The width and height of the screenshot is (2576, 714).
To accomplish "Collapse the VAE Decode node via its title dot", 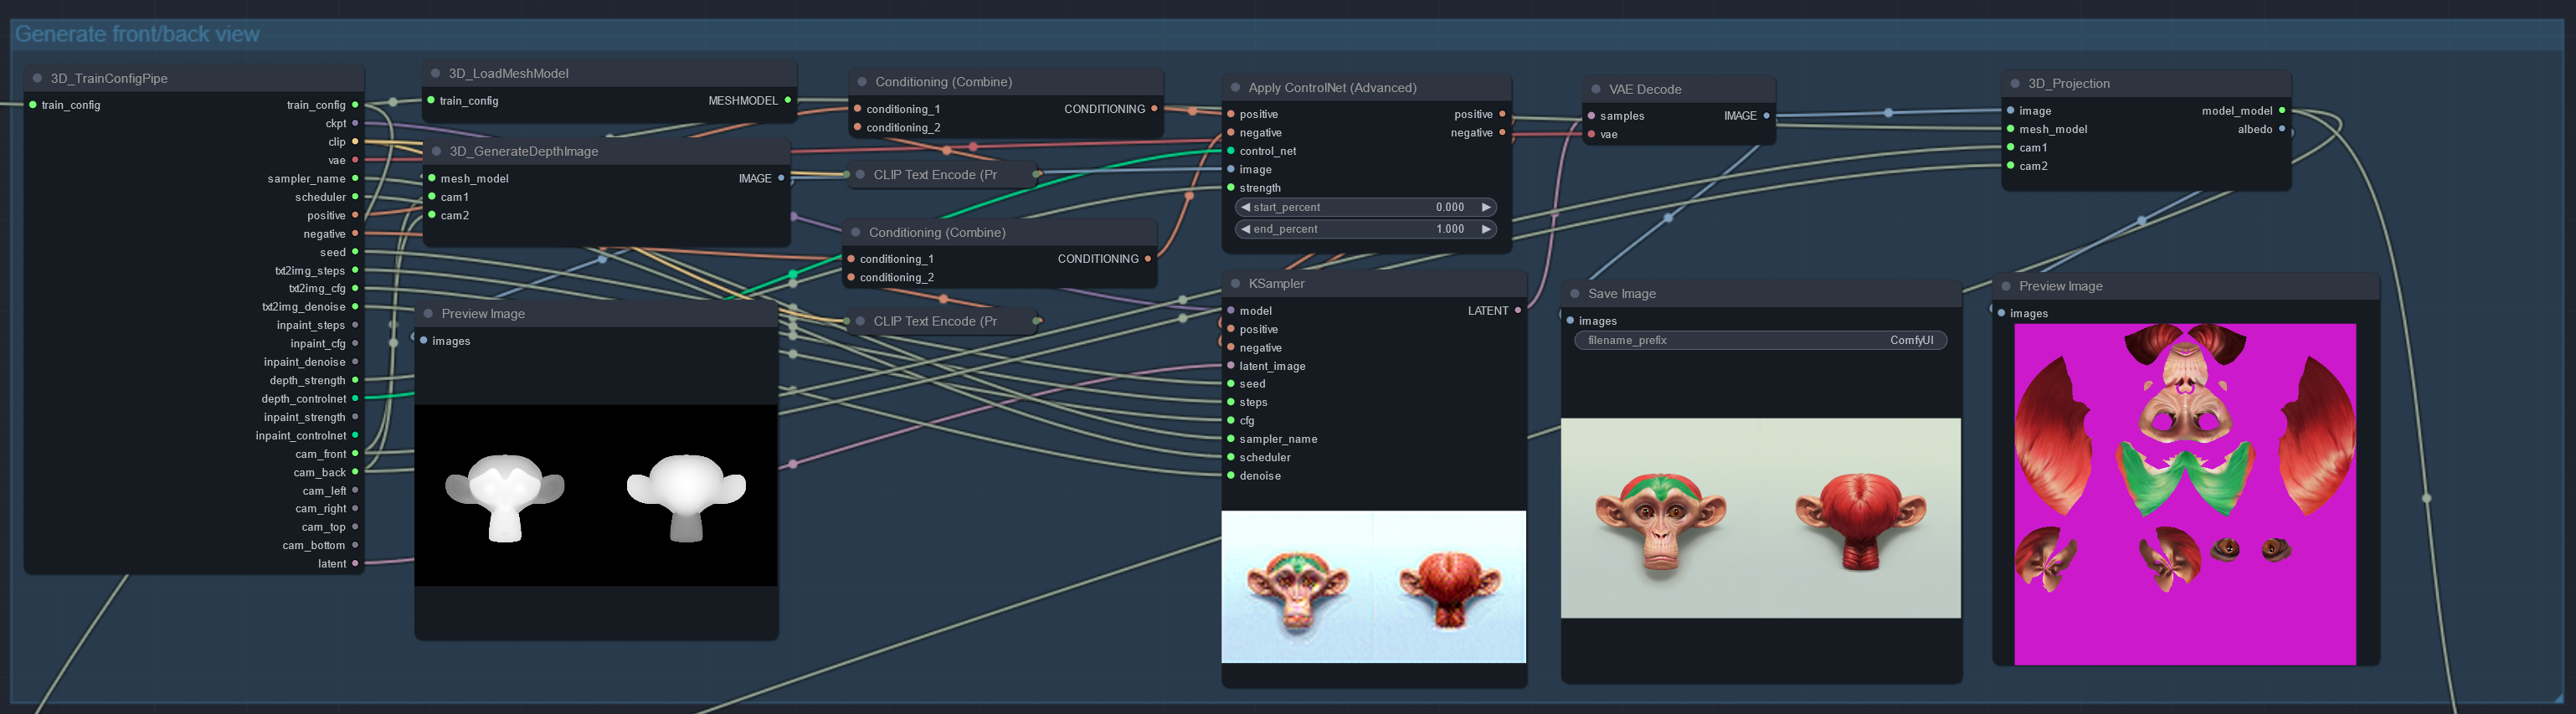I will 1596,90.
